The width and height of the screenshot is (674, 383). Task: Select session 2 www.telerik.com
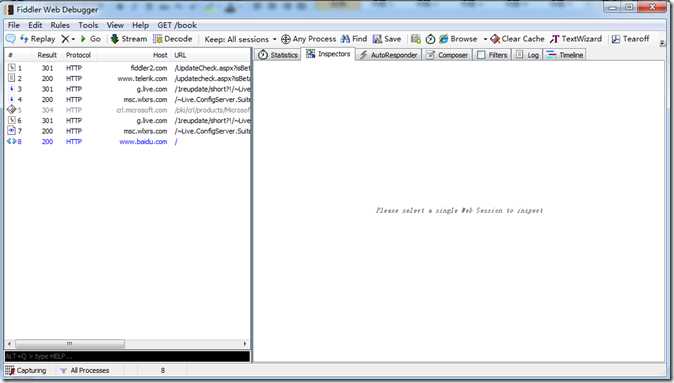[128, 79]
